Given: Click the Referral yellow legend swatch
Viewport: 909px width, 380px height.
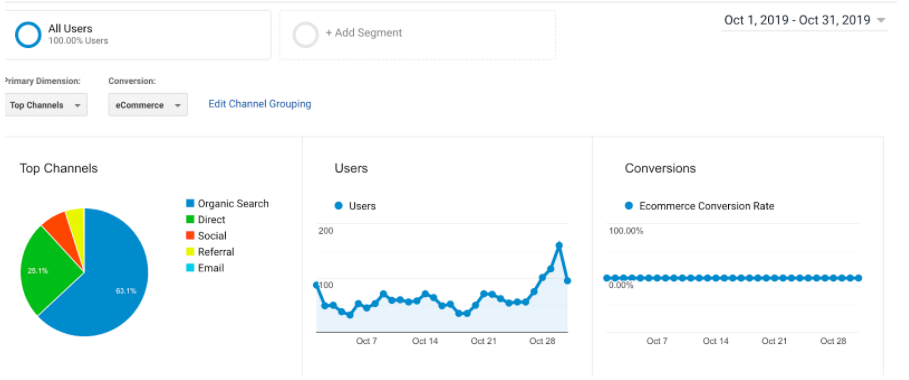Looking at the screenshot, I should [190, 252].
